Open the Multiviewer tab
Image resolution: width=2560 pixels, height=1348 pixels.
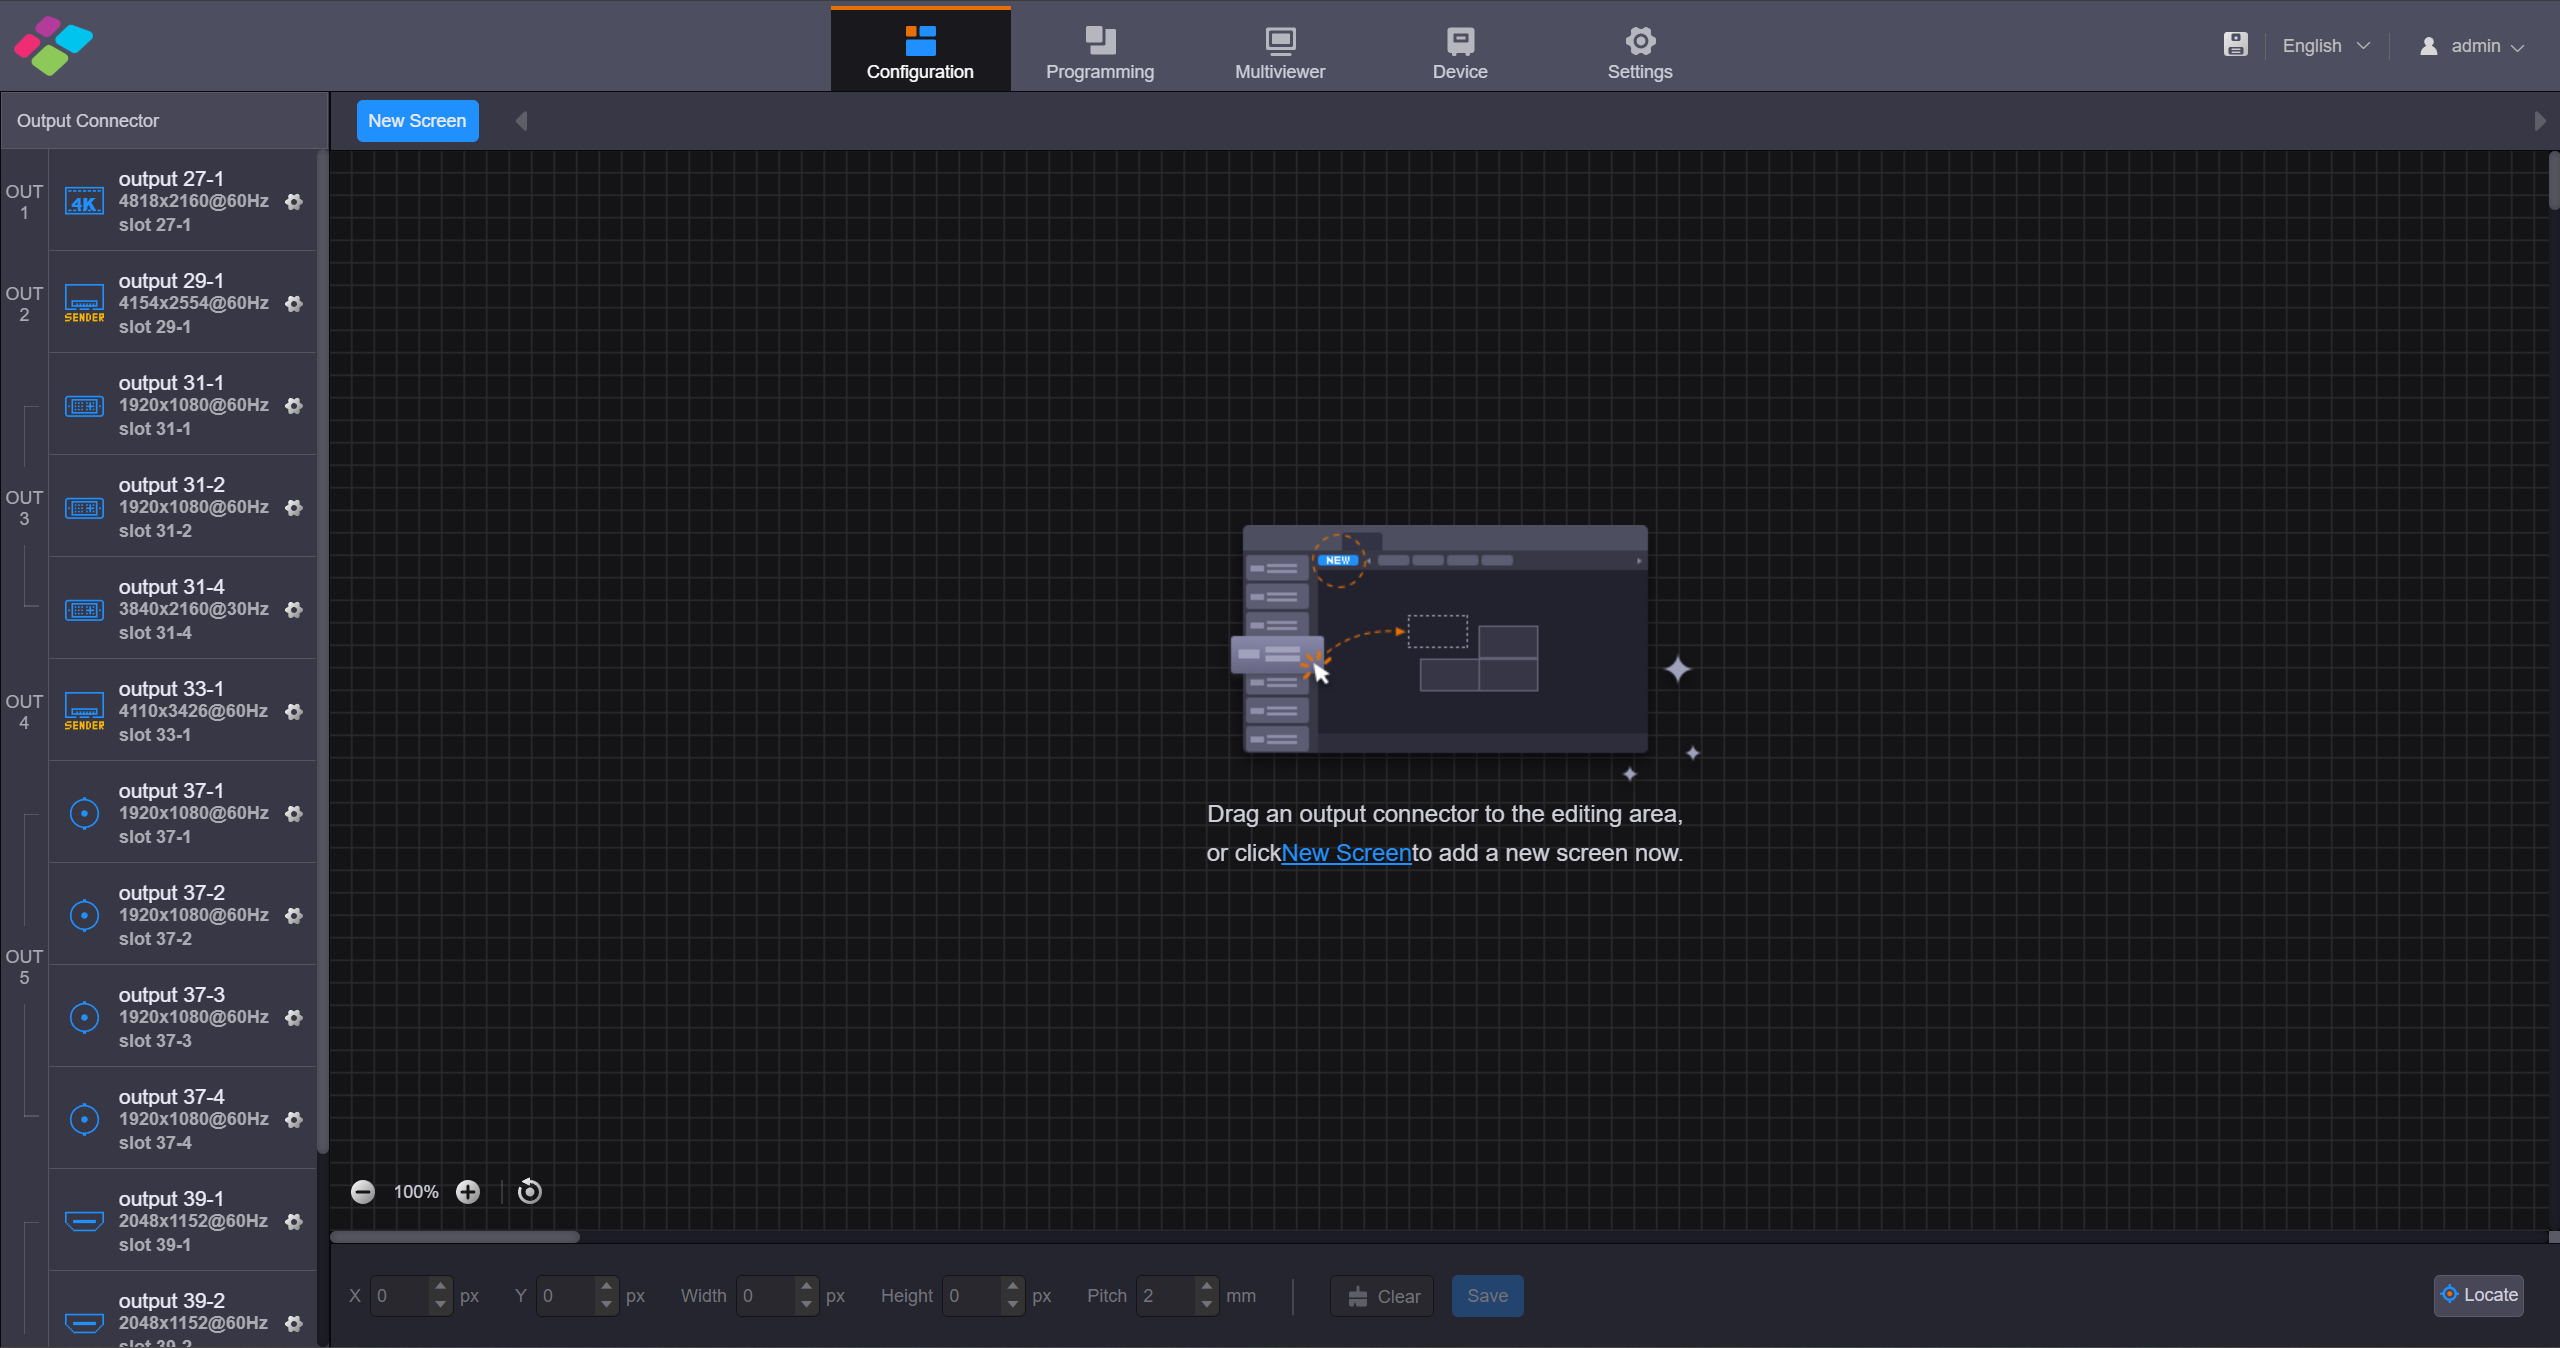[x=1278, y=48]
